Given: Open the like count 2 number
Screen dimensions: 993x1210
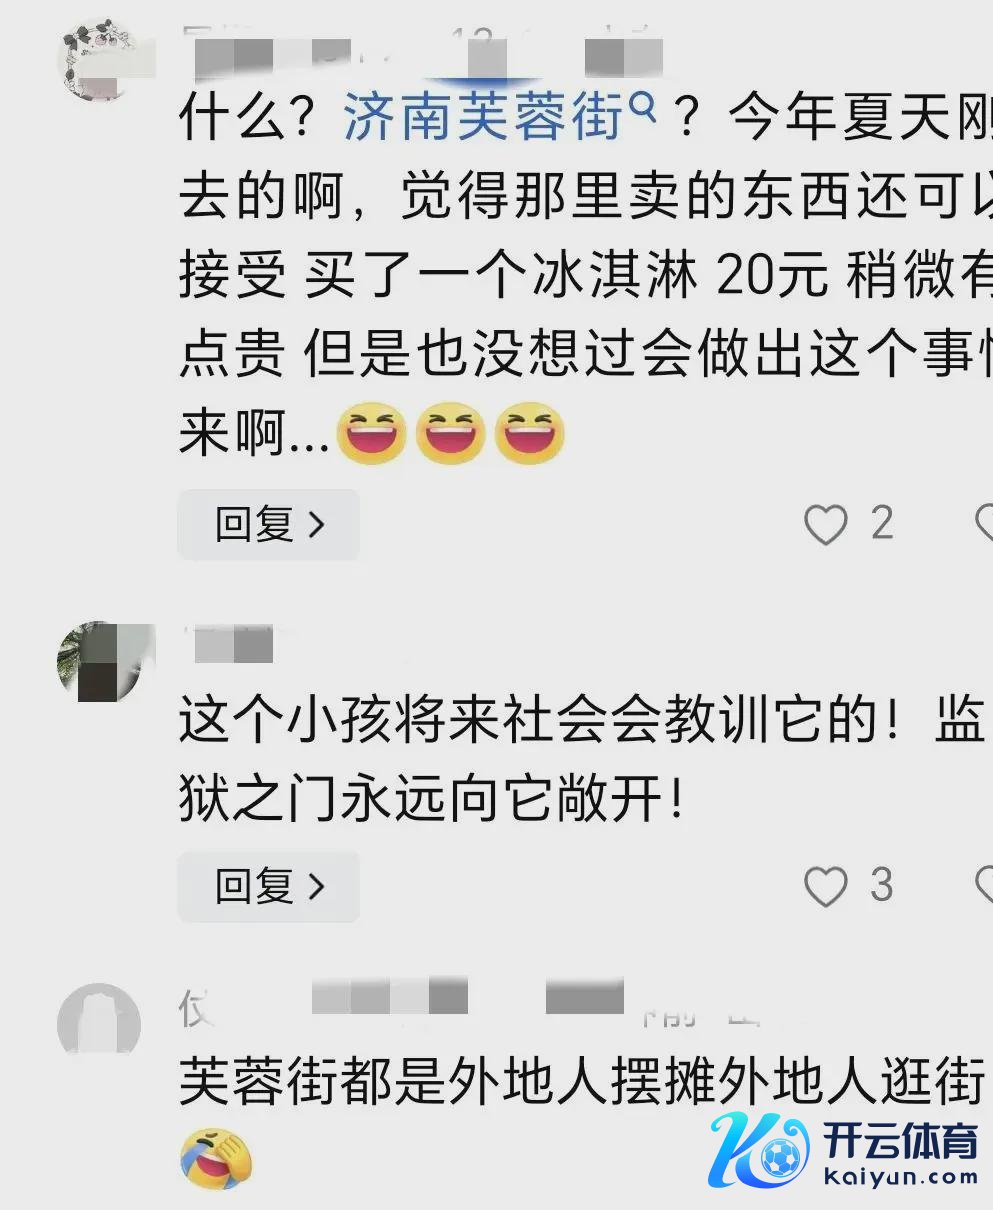Looking at the screenshot, I should pos(881,524).
